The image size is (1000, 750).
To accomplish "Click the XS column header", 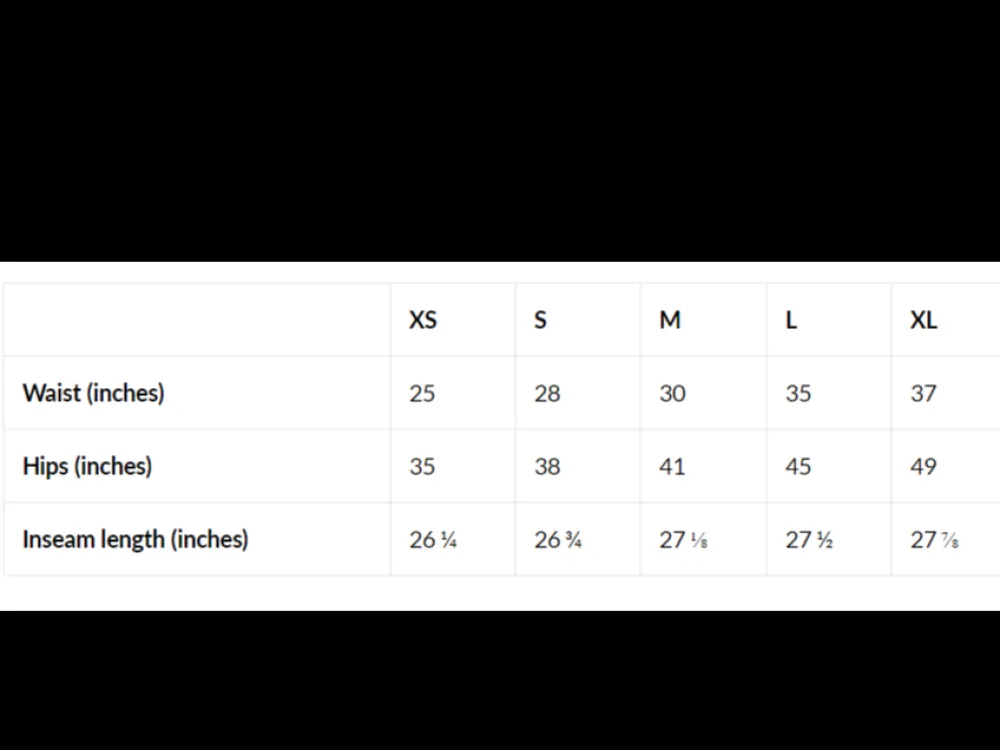I will click(x=423, y=320).
